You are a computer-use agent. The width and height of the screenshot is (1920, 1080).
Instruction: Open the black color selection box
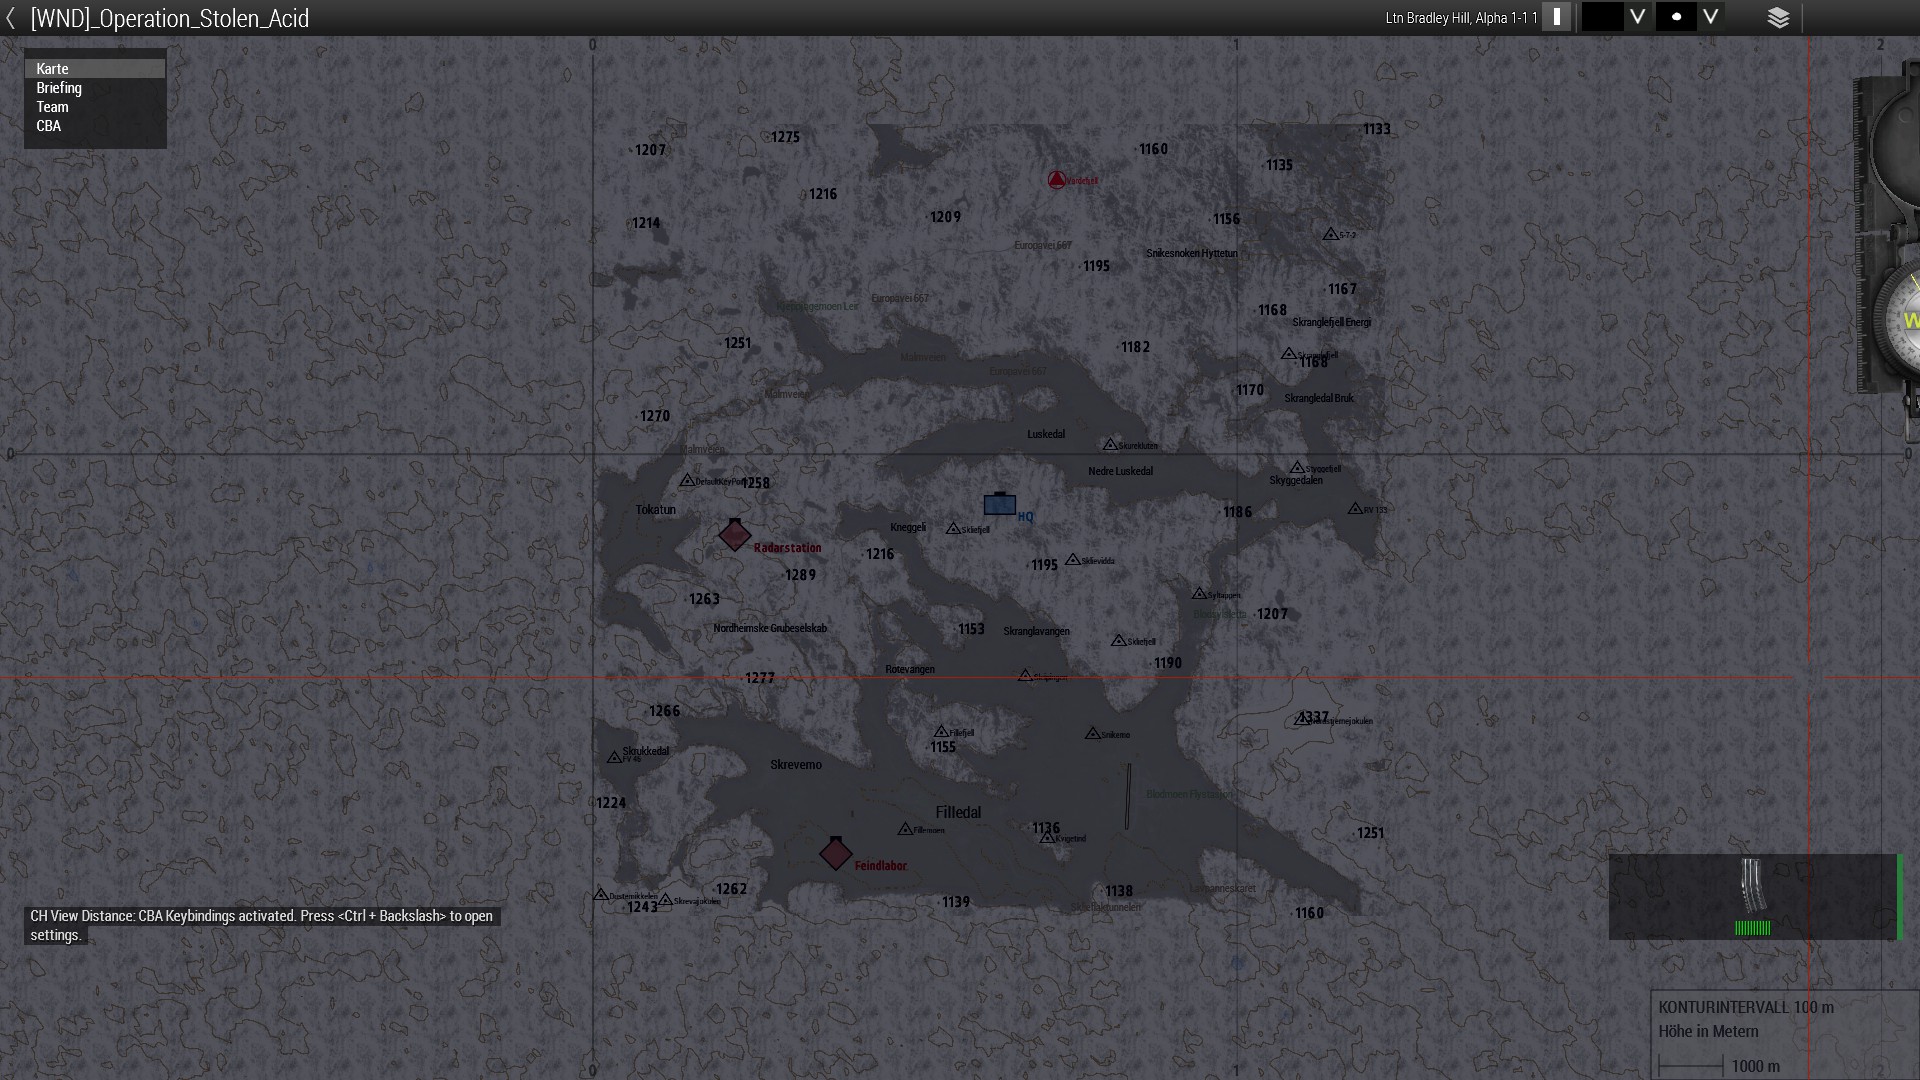pyautogui.click(x=1602, y=17)
